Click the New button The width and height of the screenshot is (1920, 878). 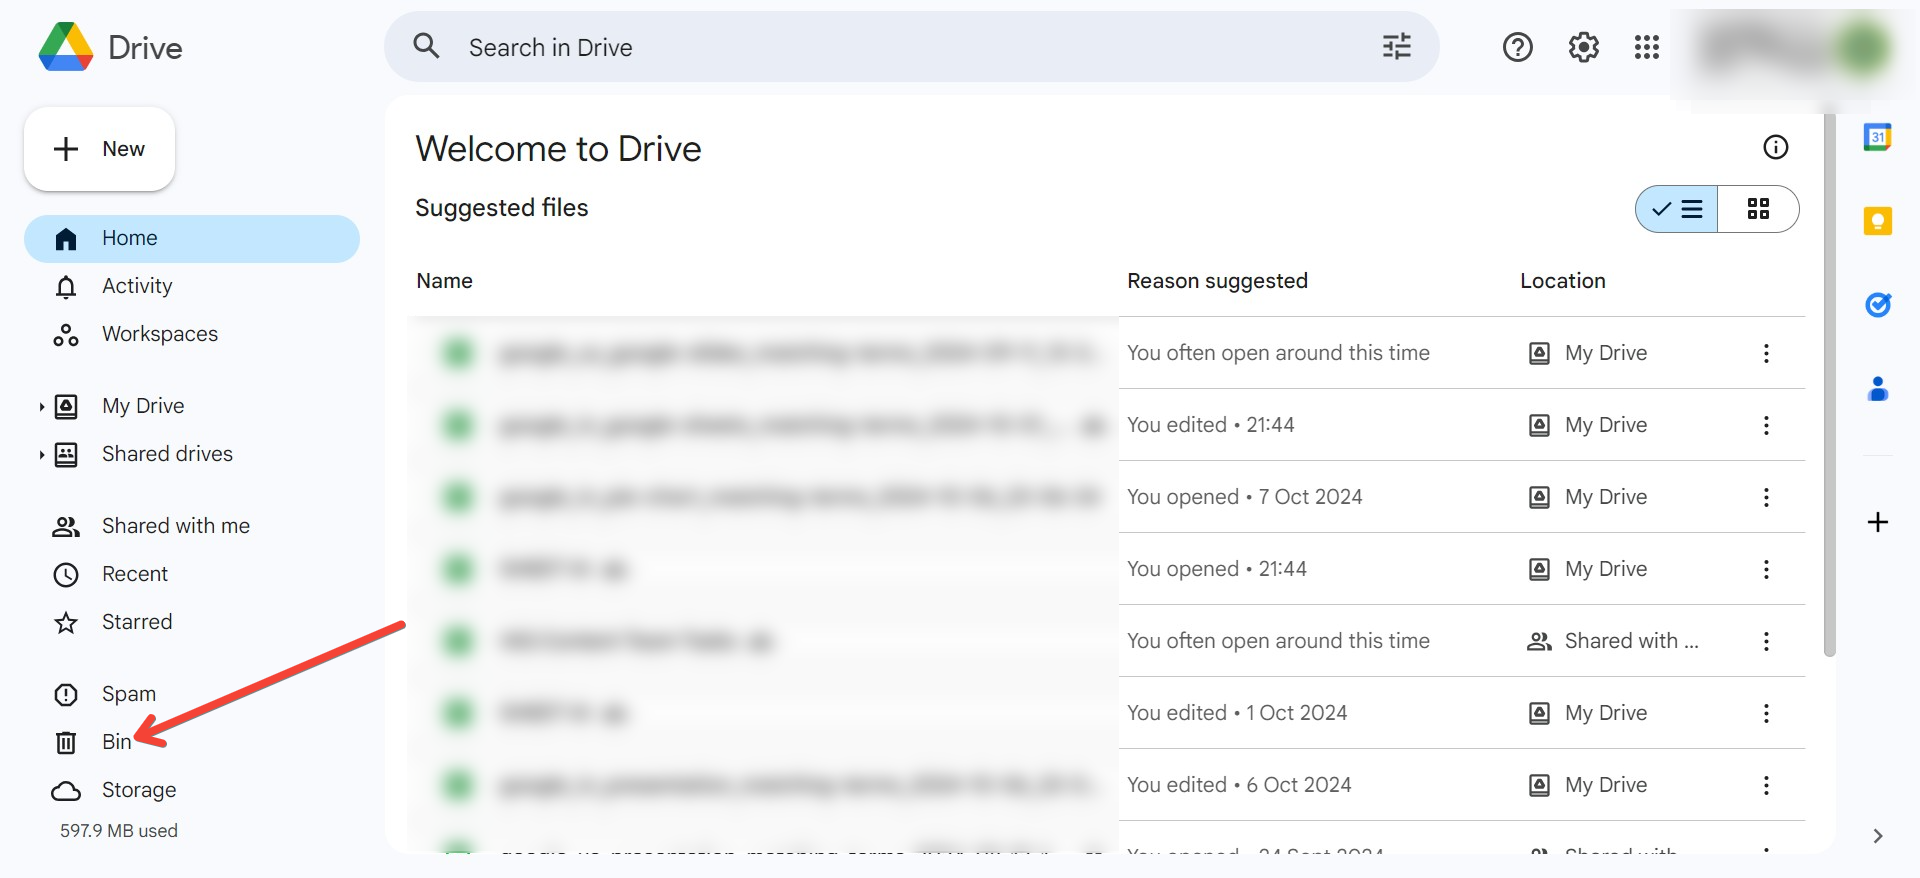100,149
